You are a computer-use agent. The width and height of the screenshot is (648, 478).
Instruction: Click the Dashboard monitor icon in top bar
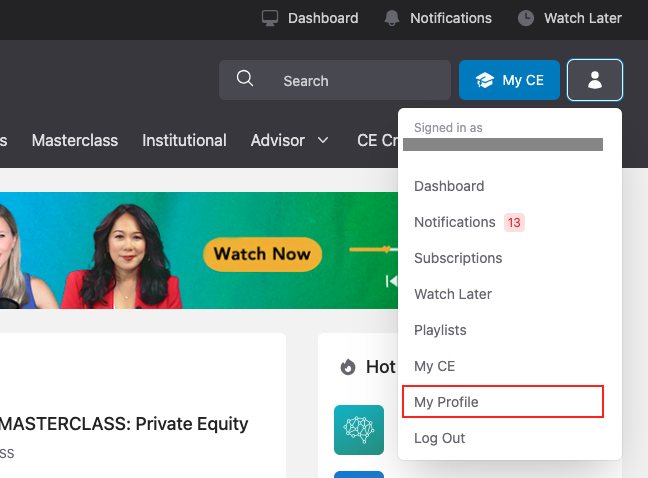[x=269, y=18]
